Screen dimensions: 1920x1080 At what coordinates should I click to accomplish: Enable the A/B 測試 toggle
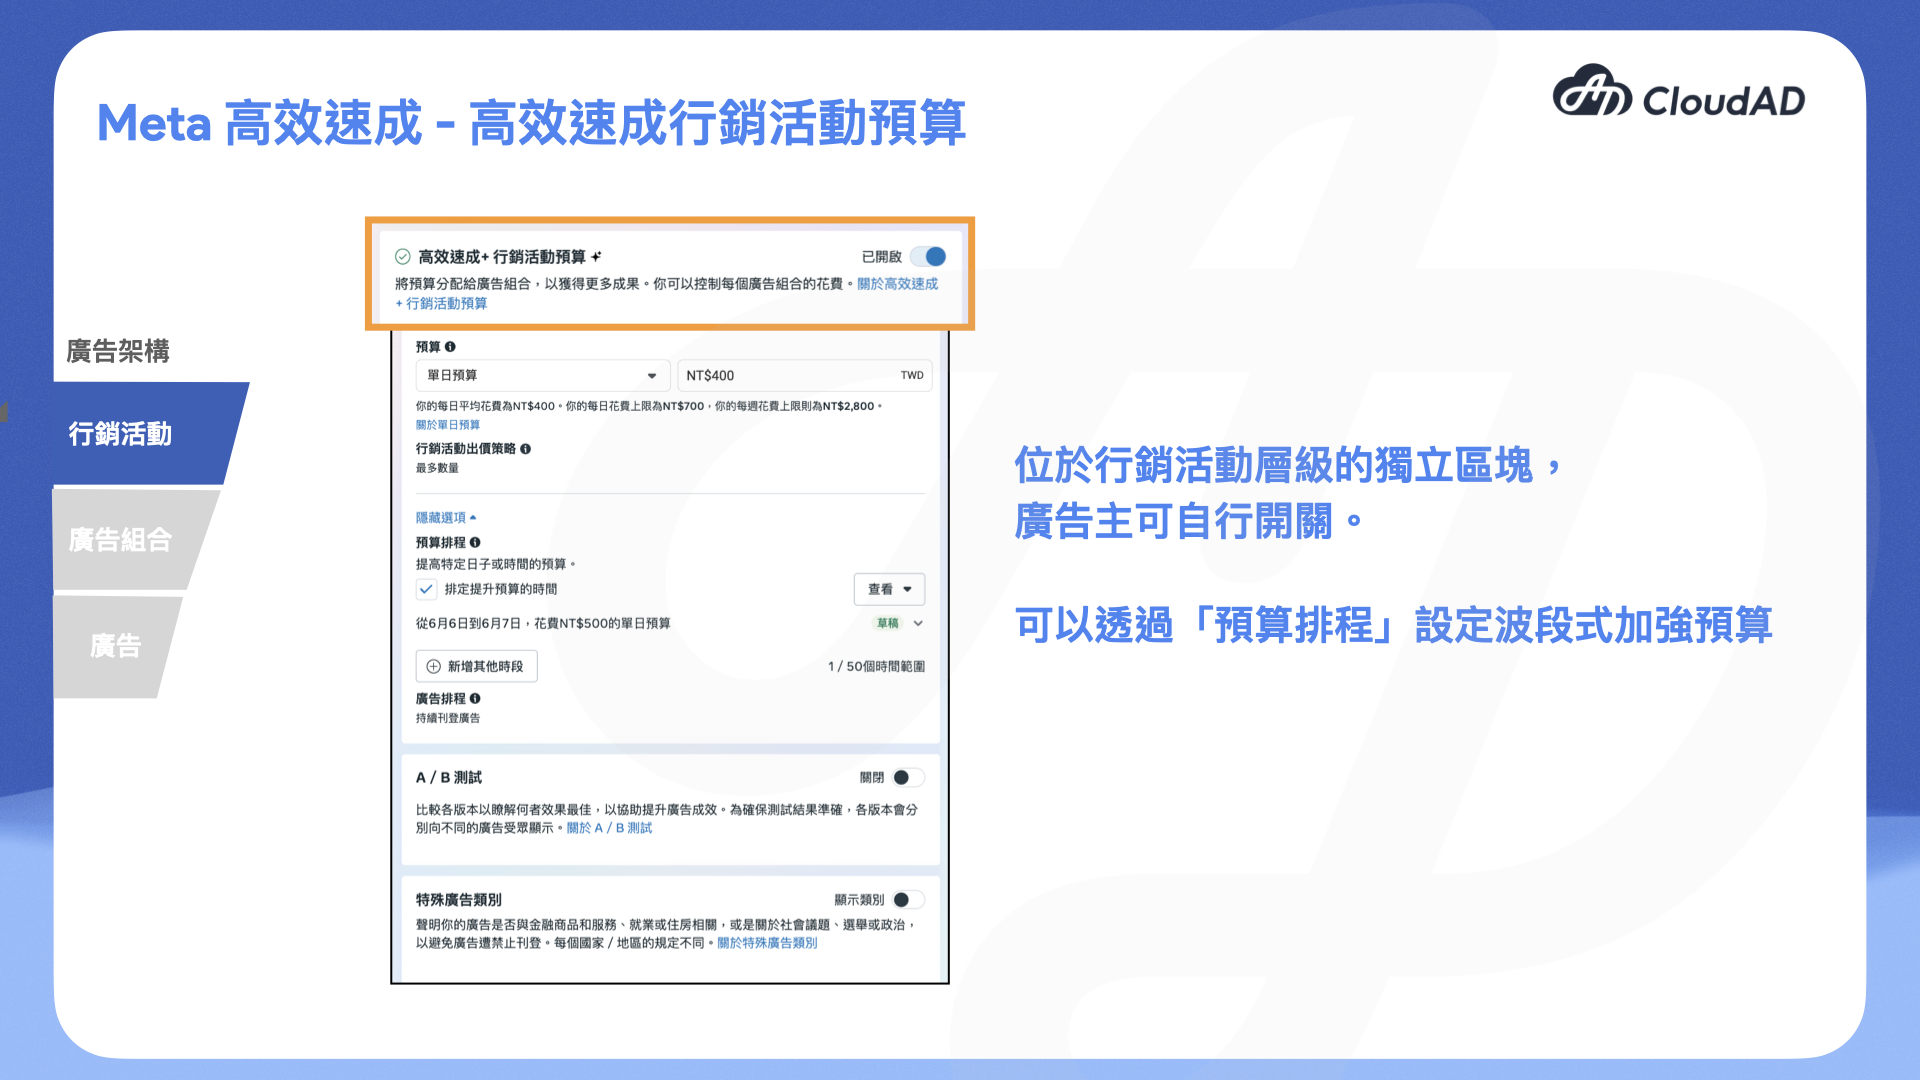tap(908, 777)
